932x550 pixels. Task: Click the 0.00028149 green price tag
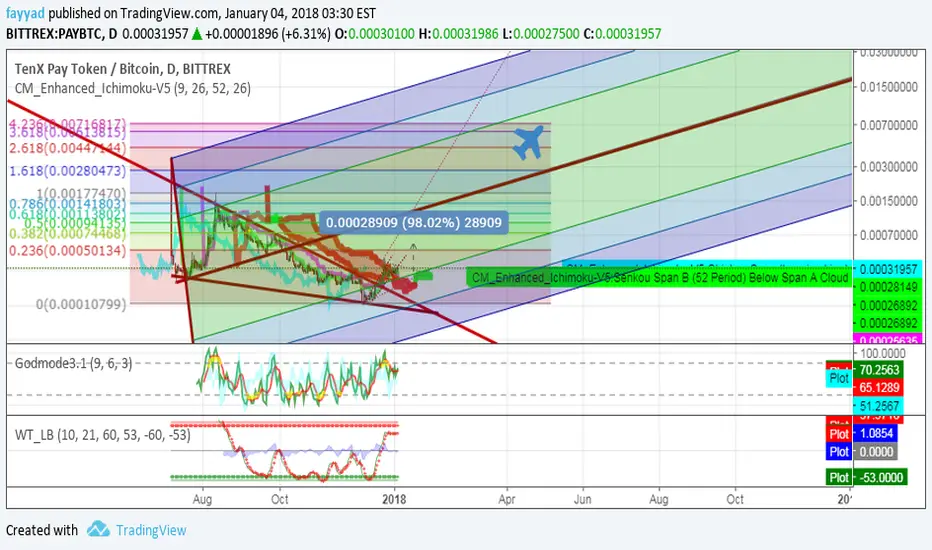[888, 287]
